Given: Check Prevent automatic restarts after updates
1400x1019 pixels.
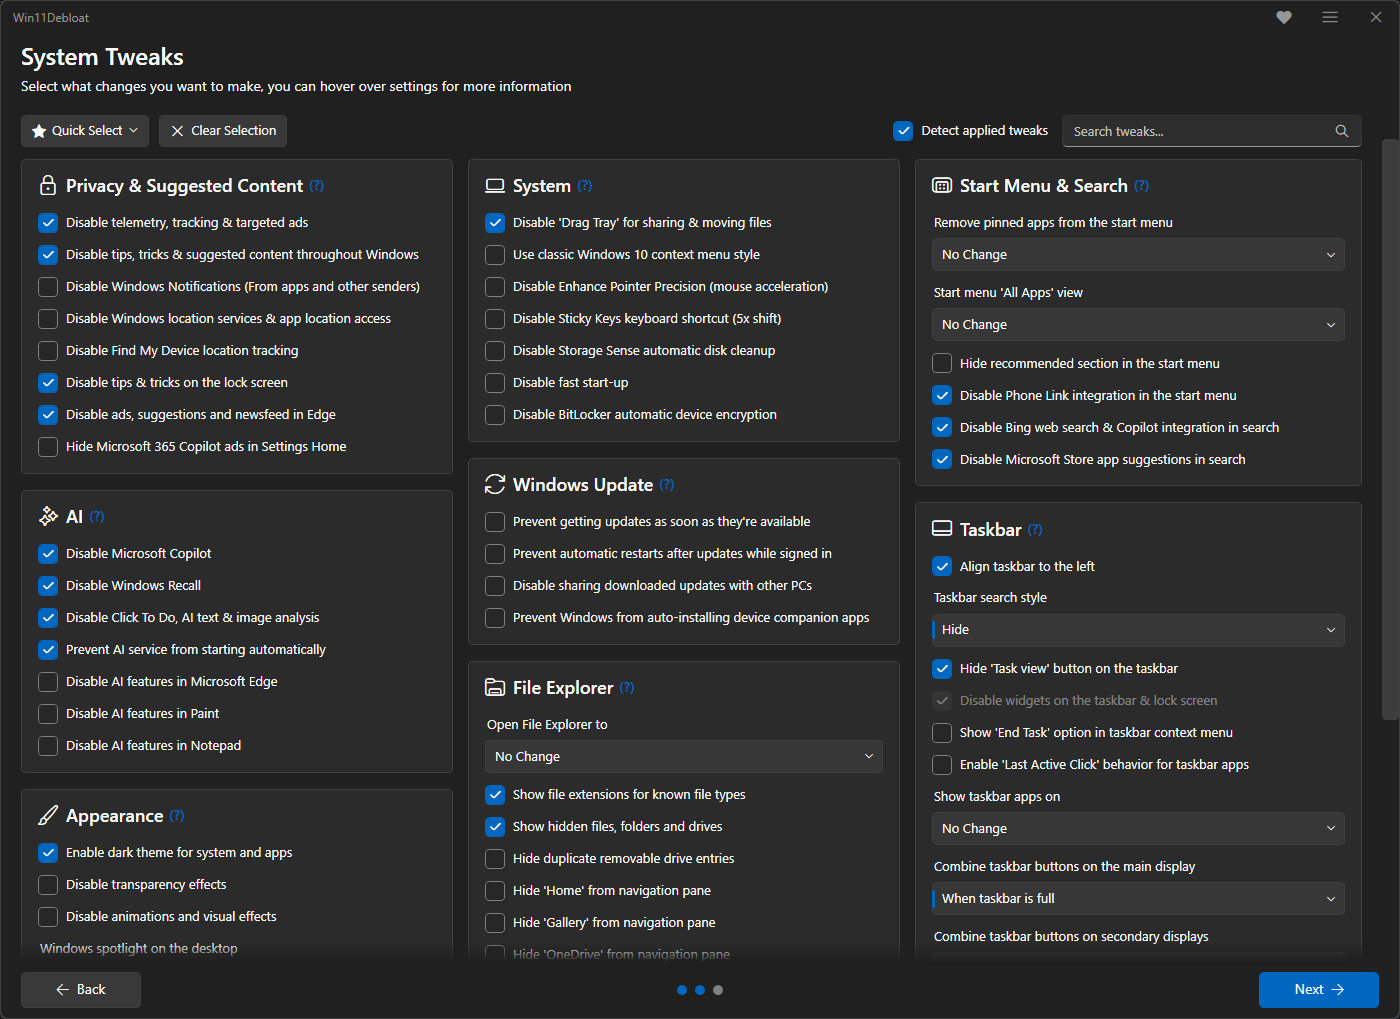Looking at the screenshot, I should click(495, 554).
